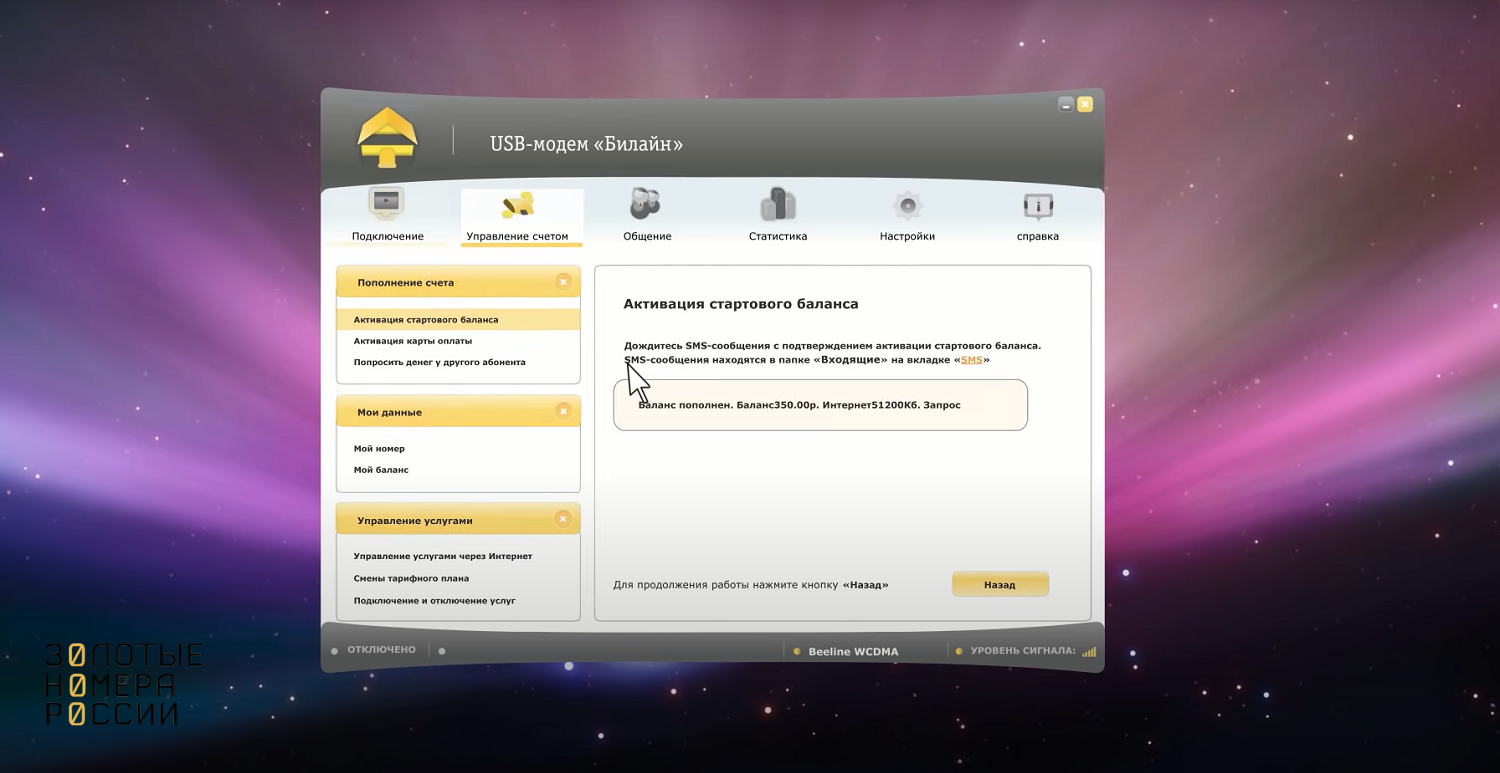Image resolution: width=1500 pixels, height=773 pixels.
Task: Switch to the Статистика tab label
Action: tap(778, 237)
